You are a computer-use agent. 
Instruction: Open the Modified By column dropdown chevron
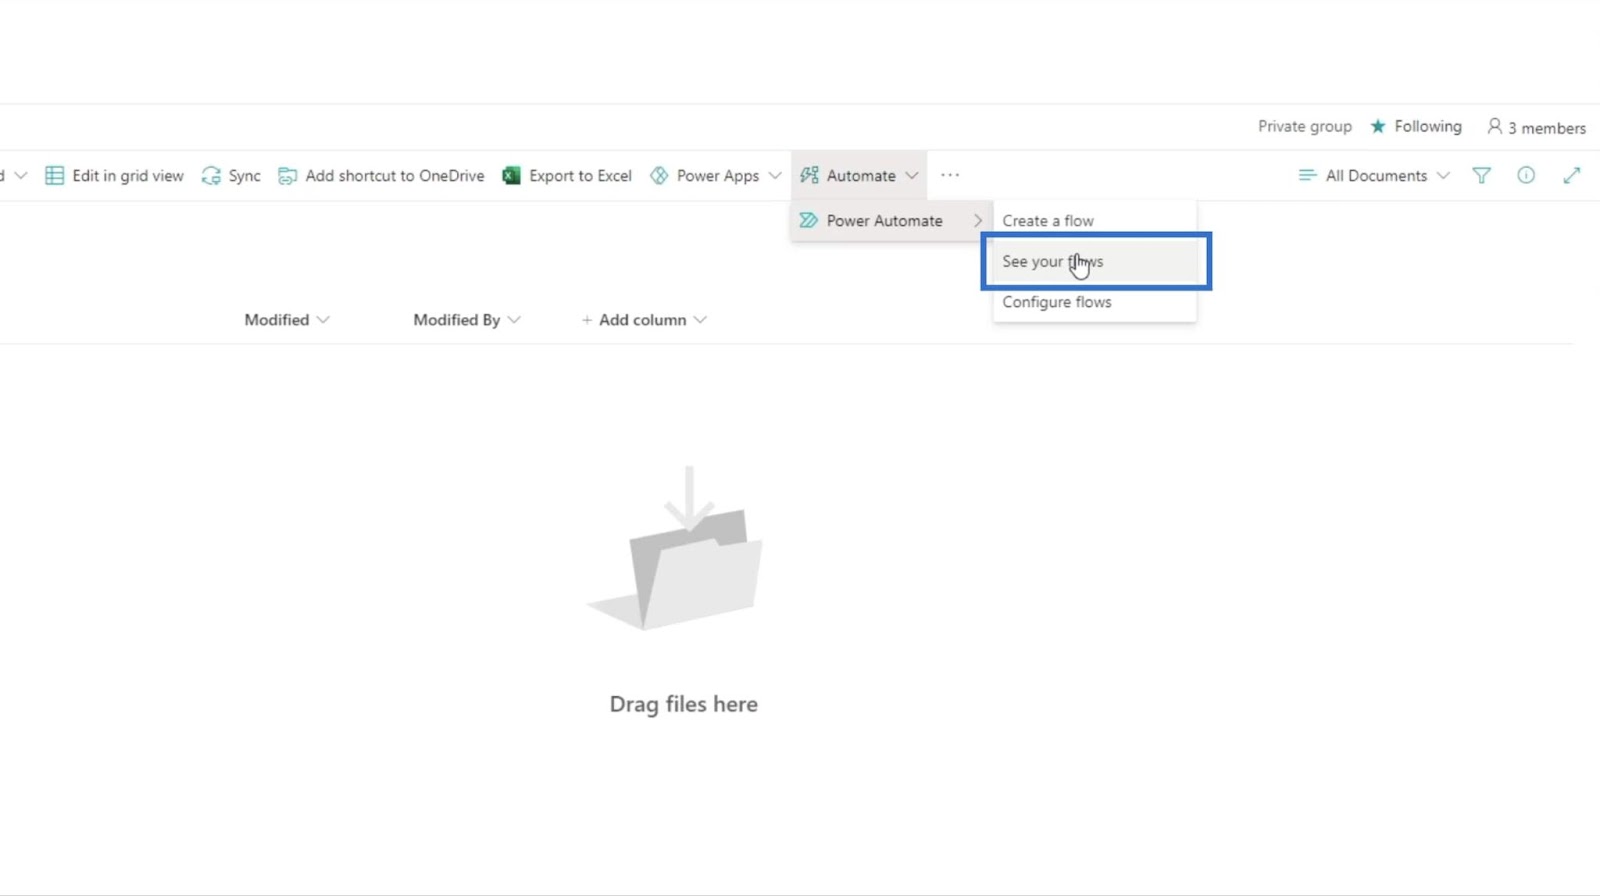[514, 320]
